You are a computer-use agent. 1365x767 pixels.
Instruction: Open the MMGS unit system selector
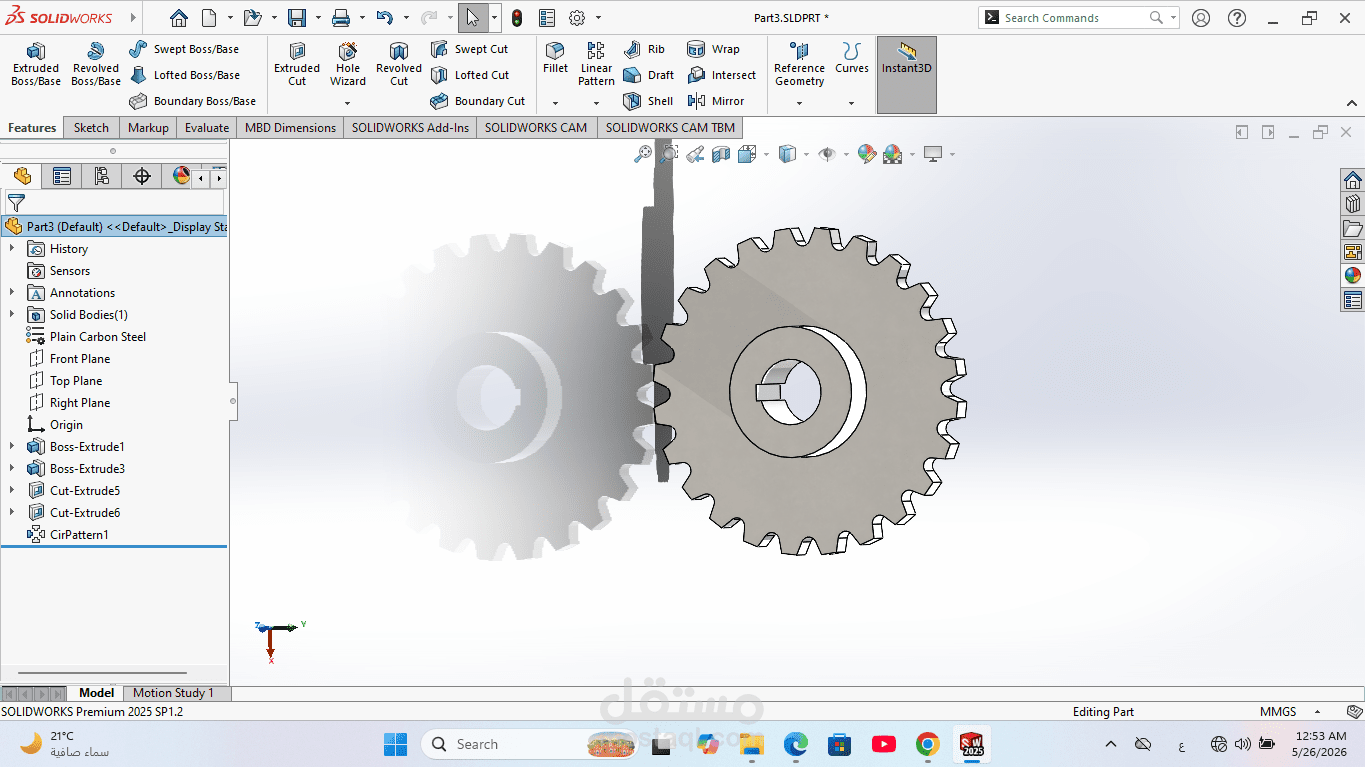[1278, 712]
